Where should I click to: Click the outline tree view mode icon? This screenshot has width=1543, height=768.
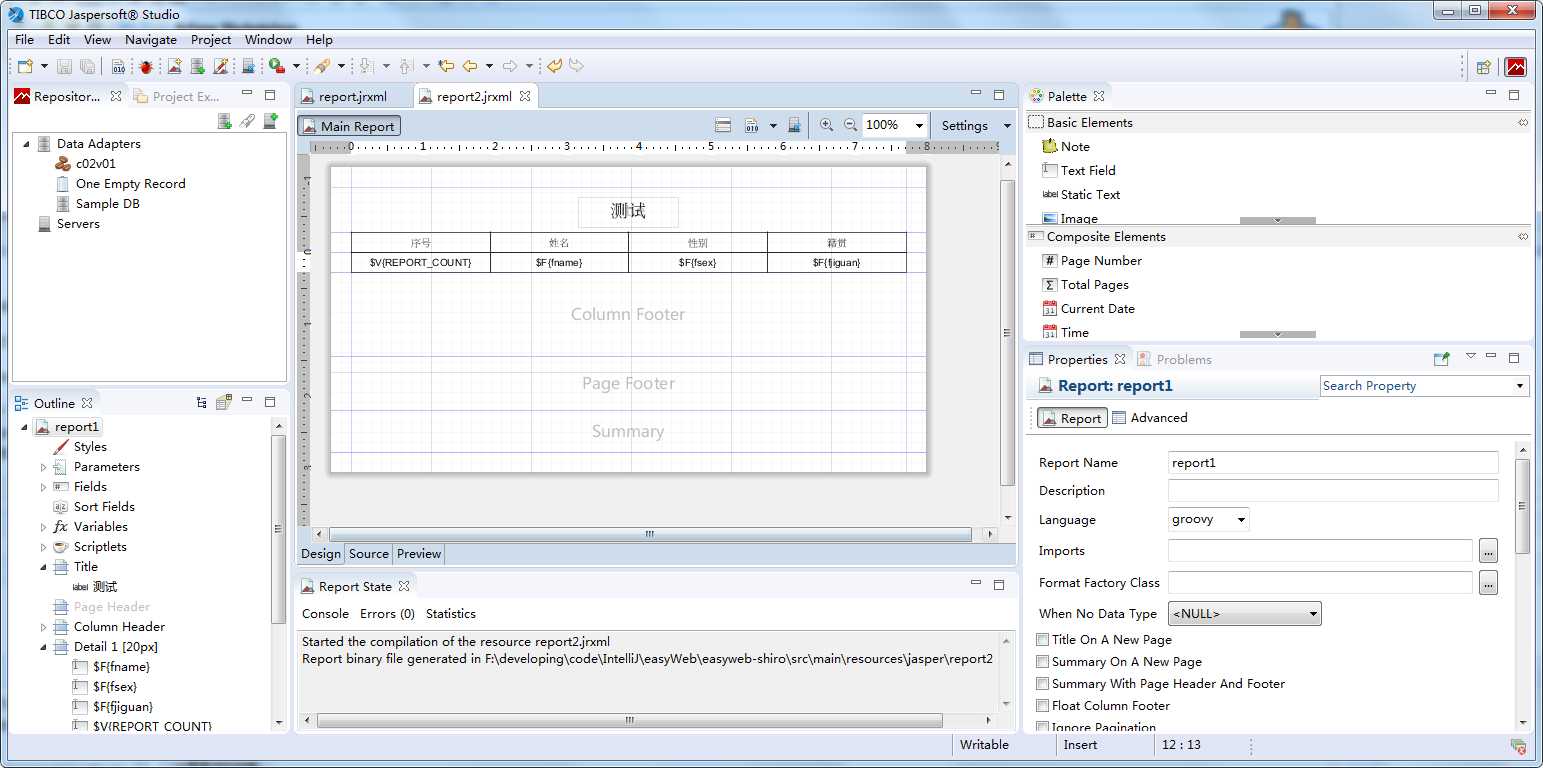coord(202,402)
